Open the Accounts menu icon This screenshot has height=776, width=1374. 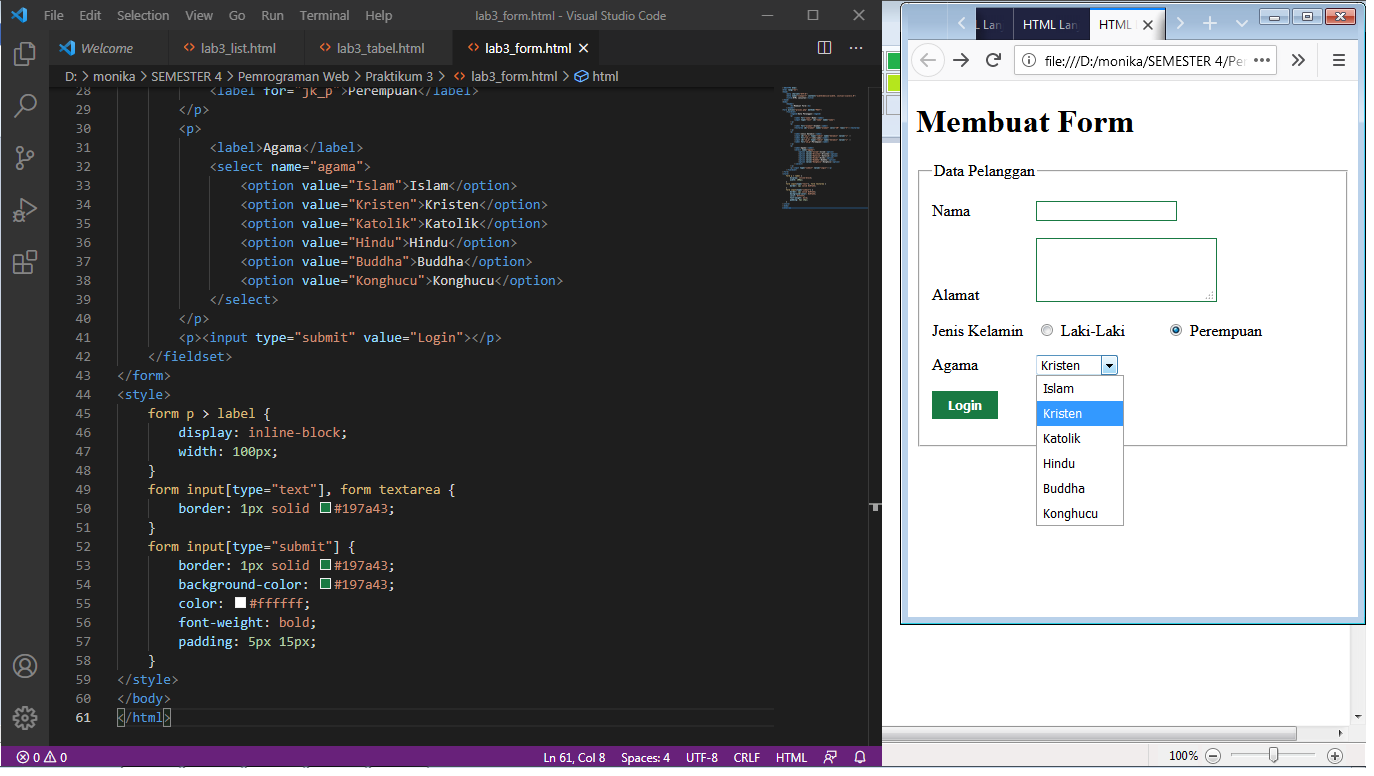click(x=25, y=666)
